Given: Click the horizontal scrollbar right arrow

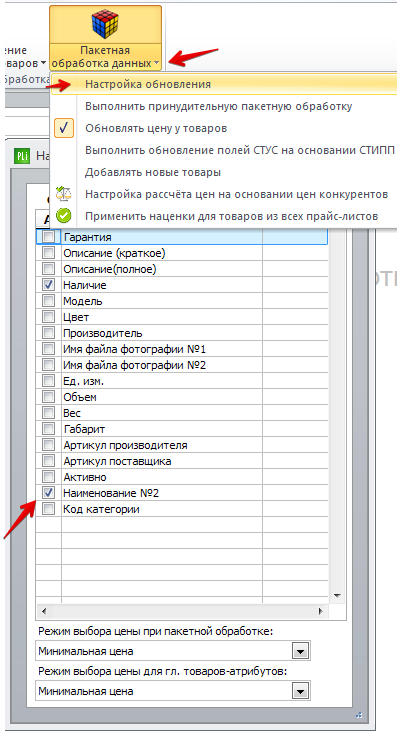Looking at the screenshot, I should pos(321,611).
